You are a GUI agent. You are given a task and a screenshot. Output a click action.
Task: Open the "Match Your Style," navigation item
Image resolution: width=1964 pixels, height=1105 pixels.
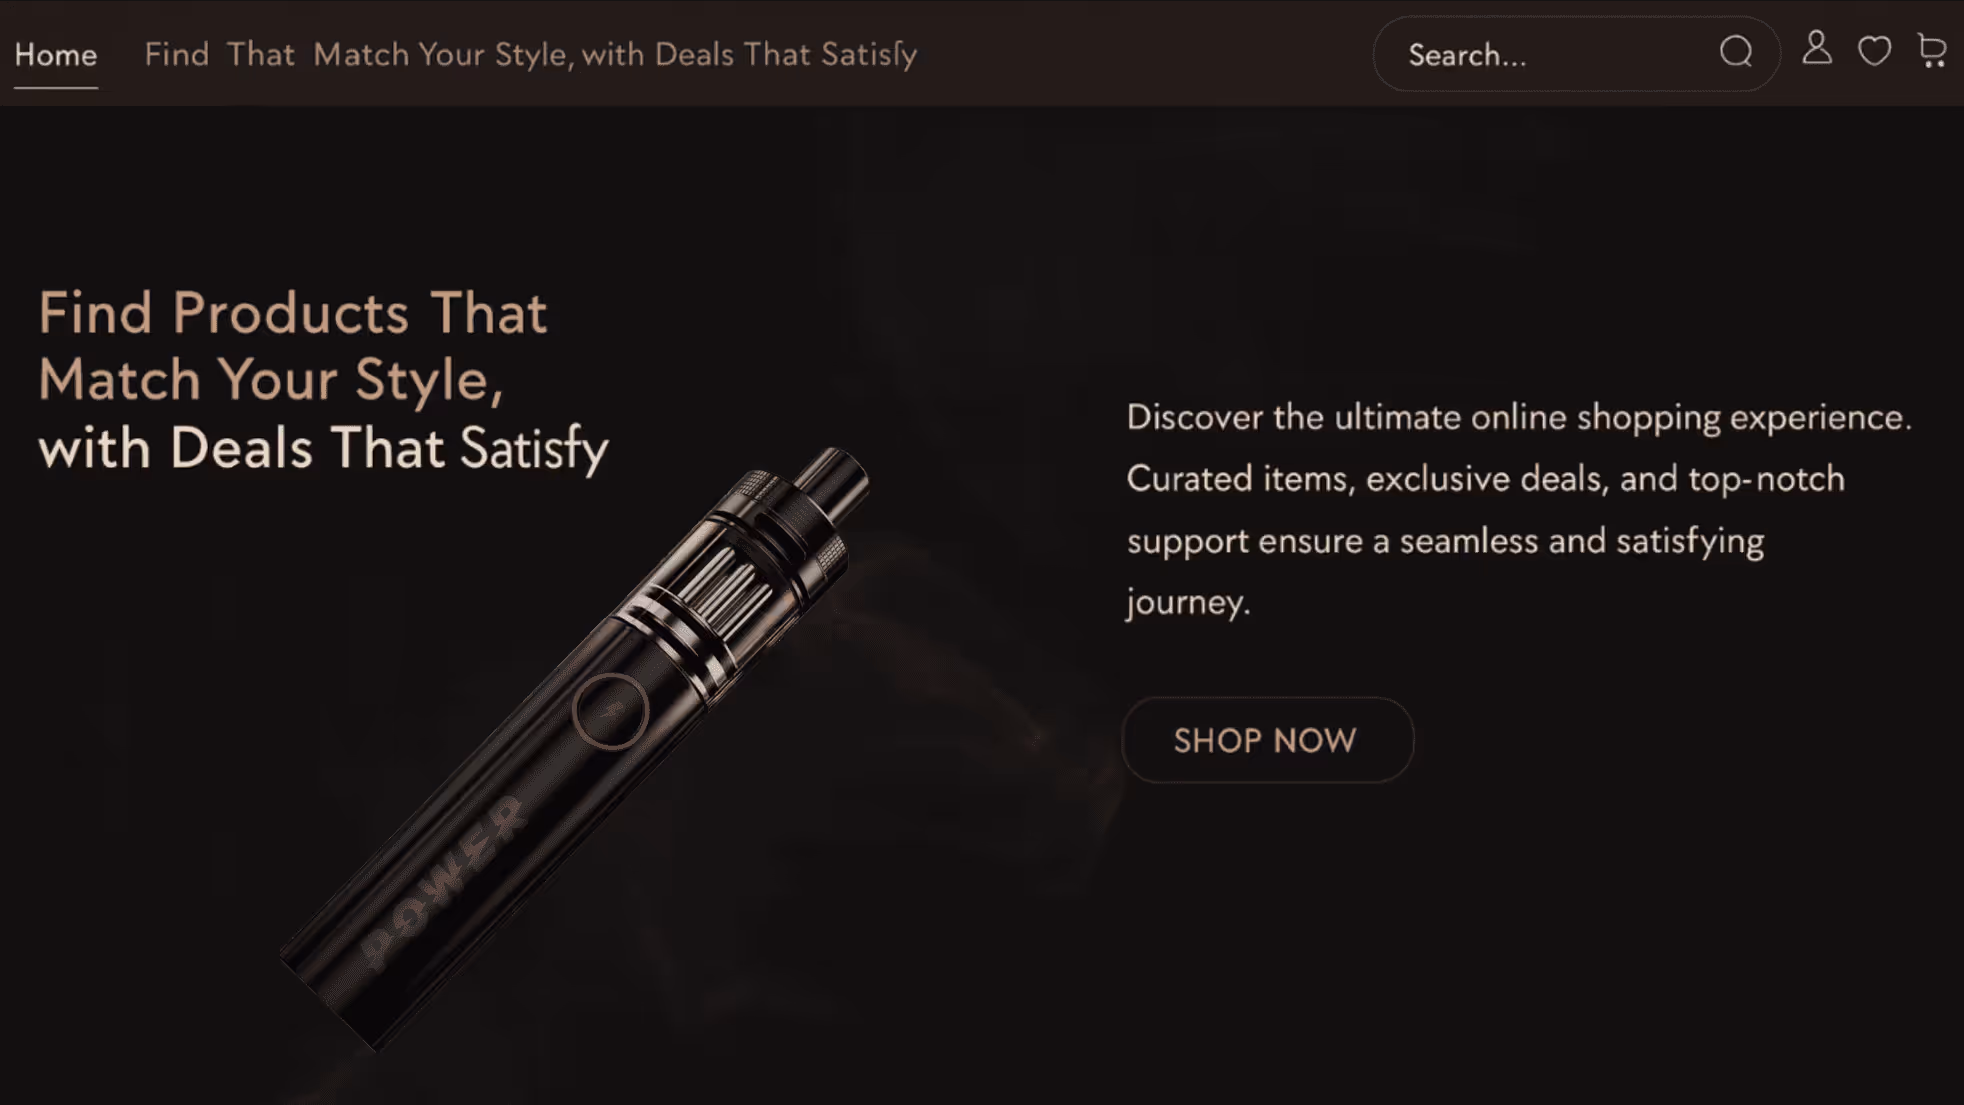[444, 54]
